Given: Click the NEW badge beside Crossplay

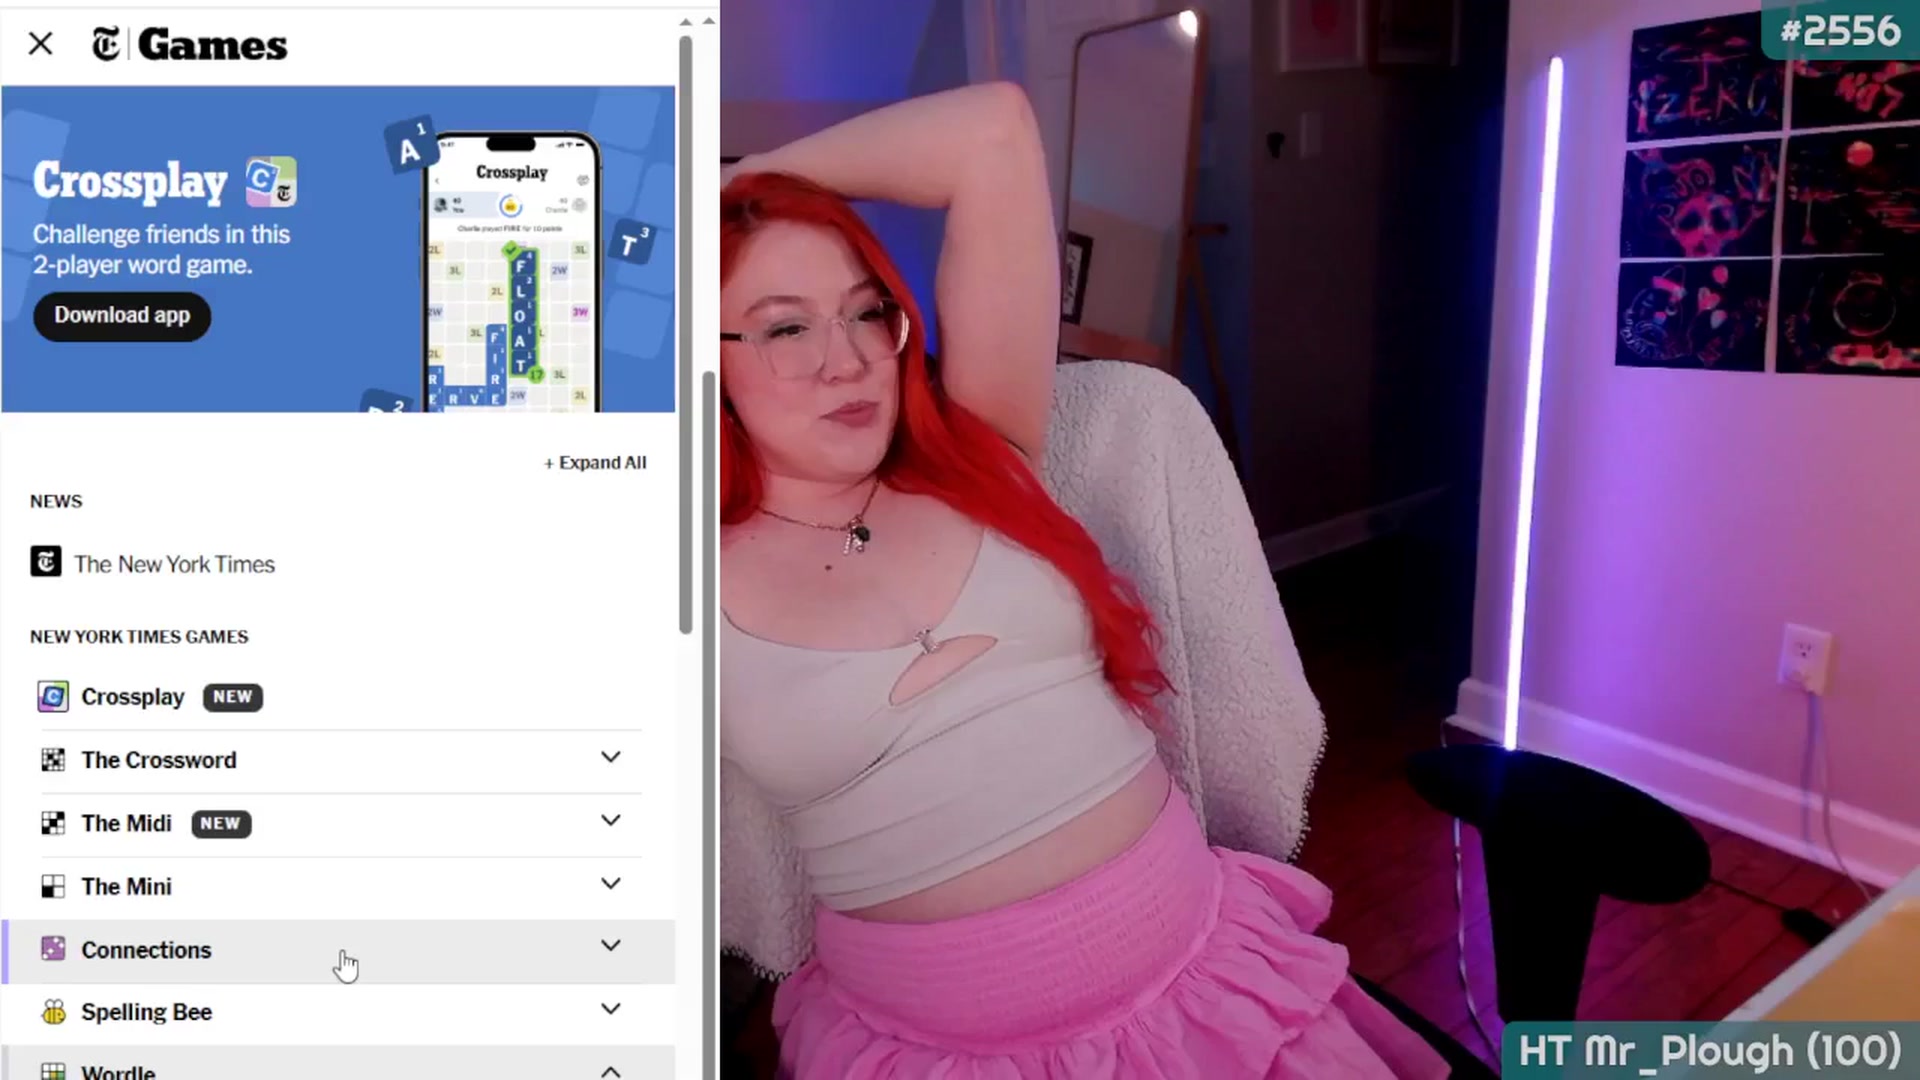Looking at the screenshot, I should point(233,697).
